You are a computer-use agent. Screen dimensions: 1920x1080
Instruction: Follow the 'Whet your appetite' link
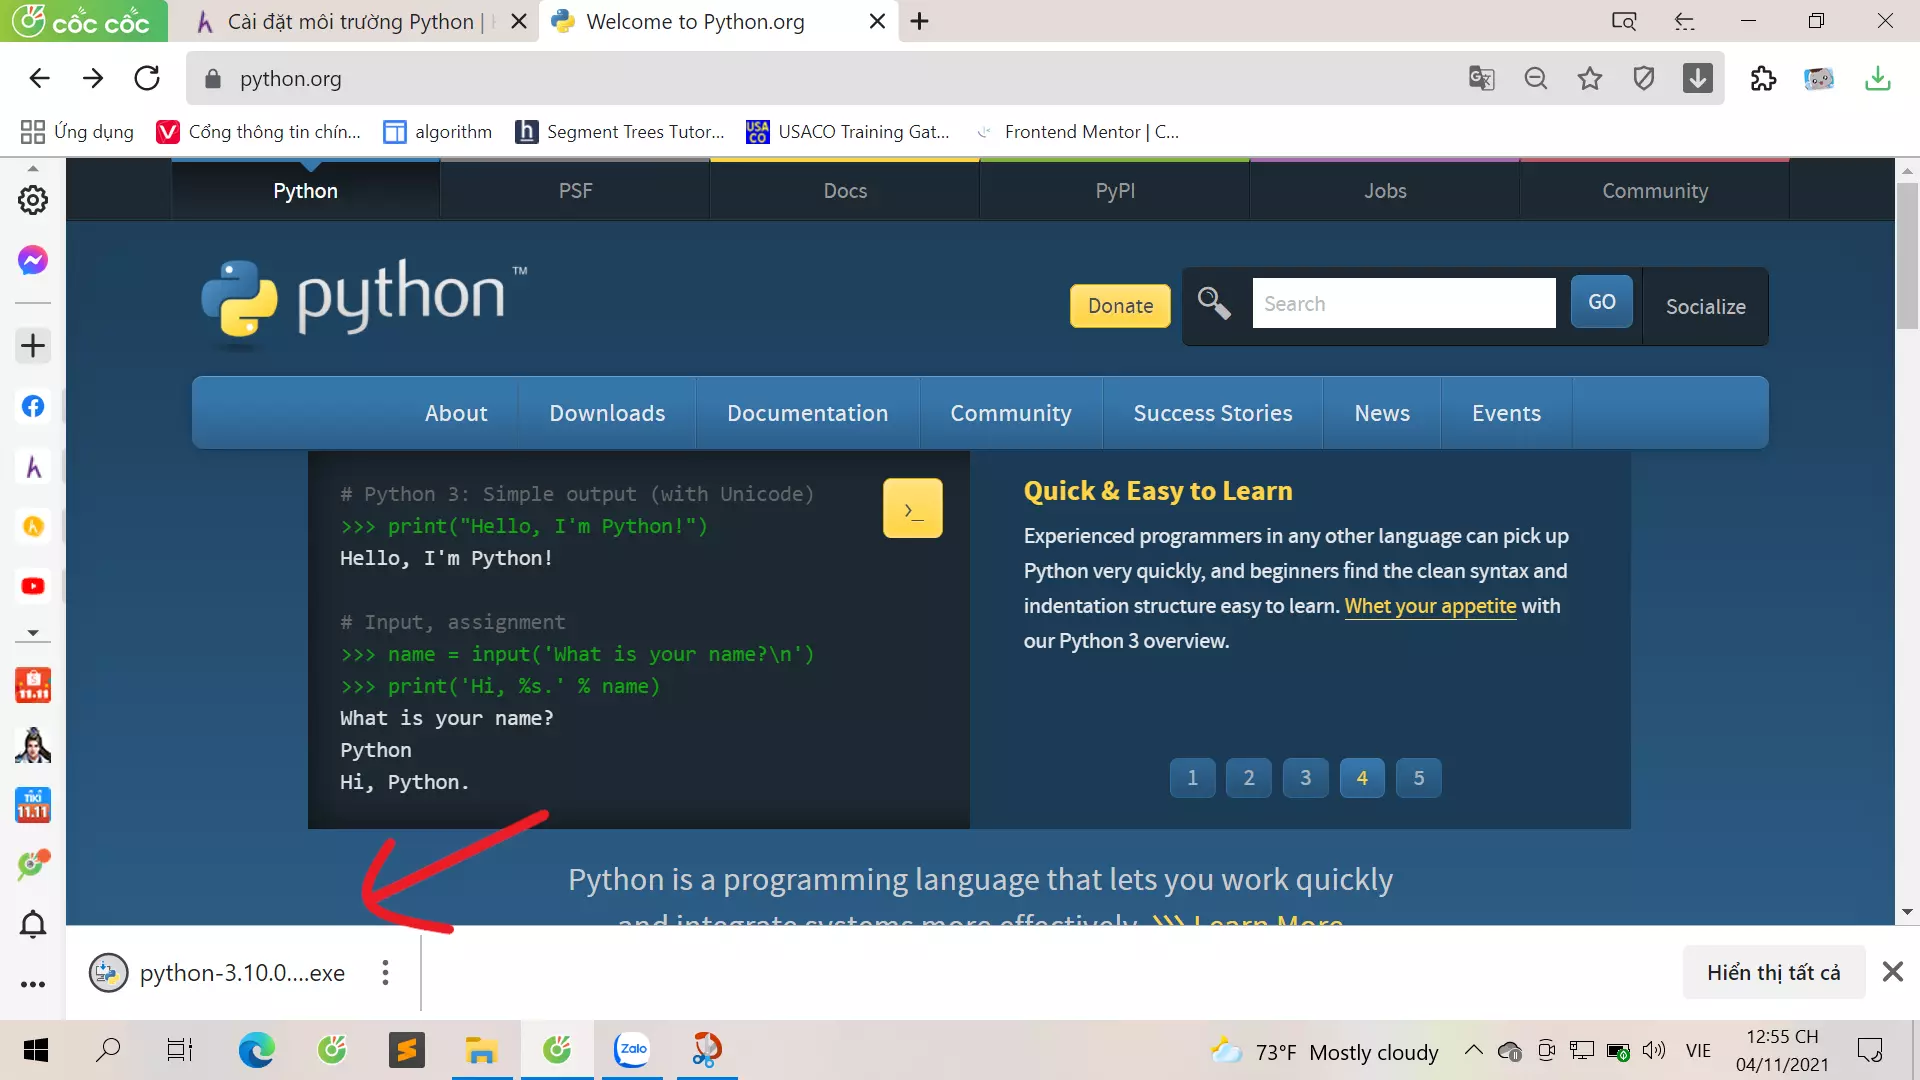[x=1430, y=606]
